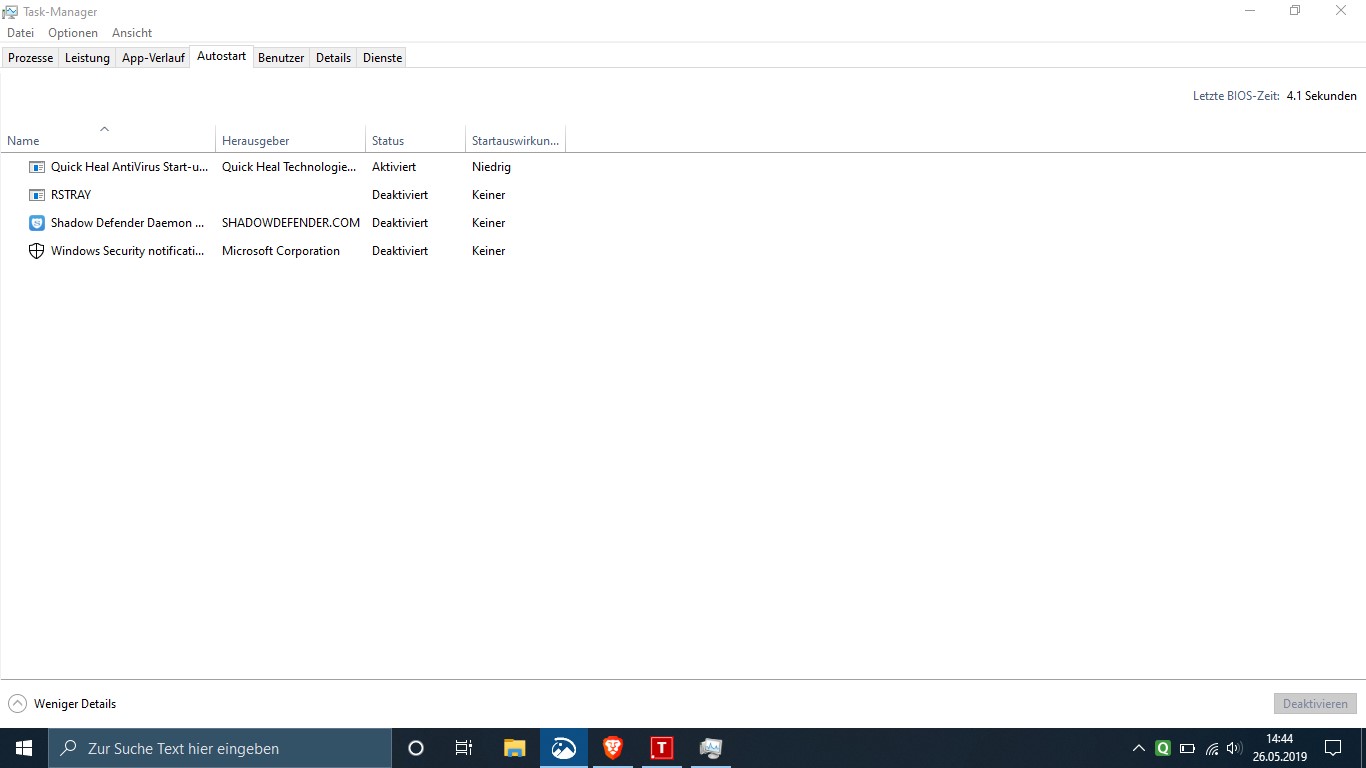Open the Action Center notifications

click(x=1333, y=748)
